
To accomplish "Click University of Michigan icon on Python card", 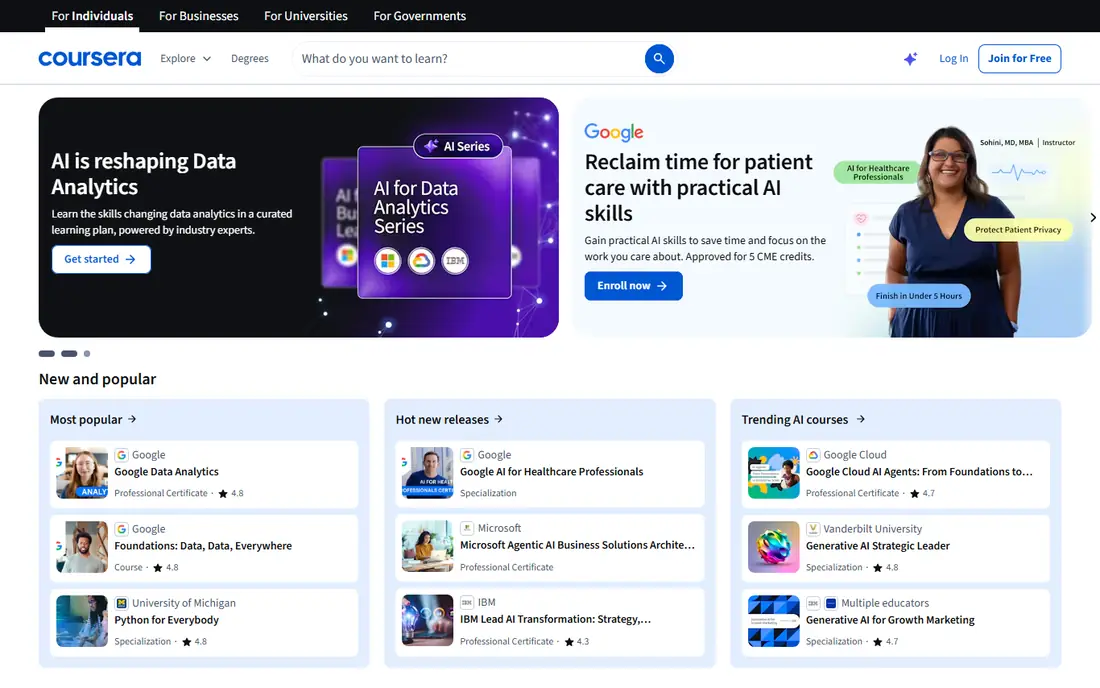I will (x=121, y=603).
